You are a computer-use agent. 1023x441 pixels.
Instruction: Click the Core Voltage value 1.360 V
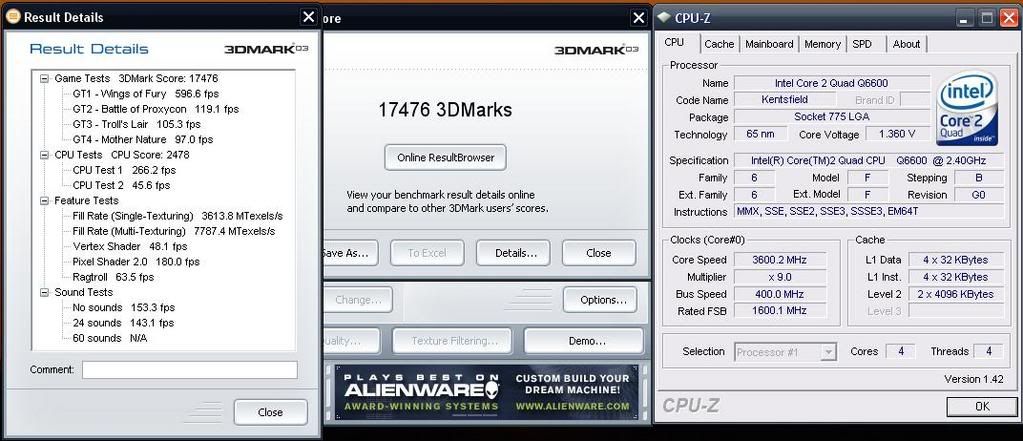[x=898, y=134]
